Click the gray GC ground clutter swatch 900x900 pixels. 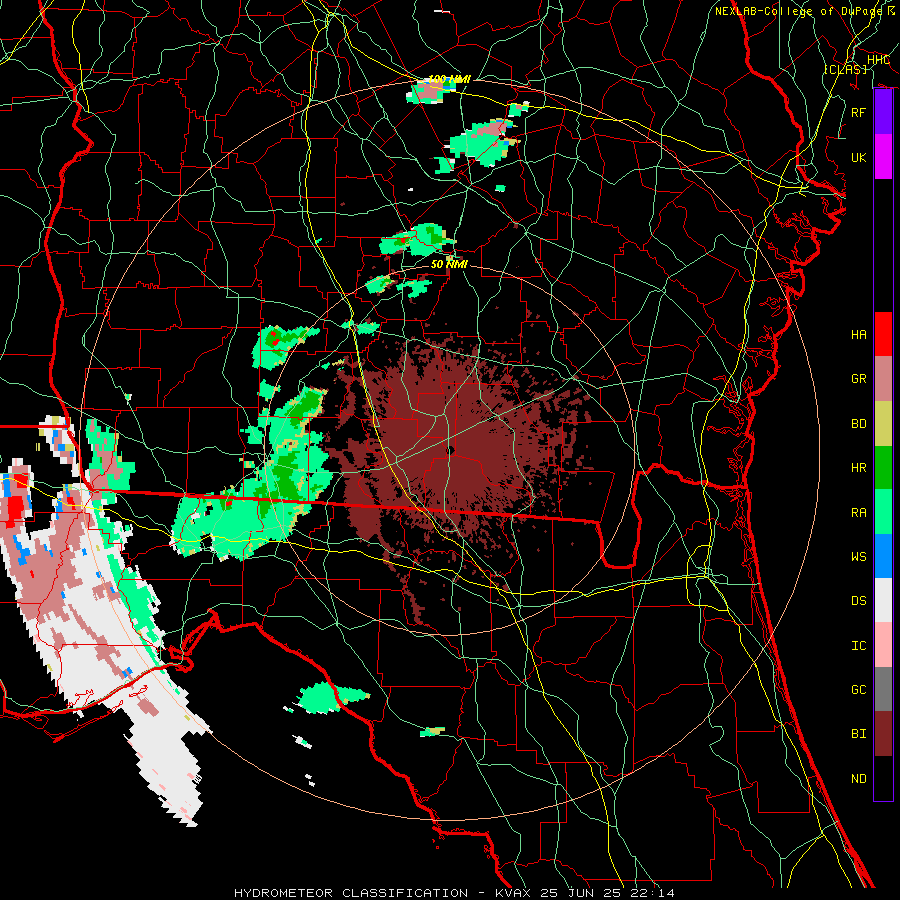point(883,689)
